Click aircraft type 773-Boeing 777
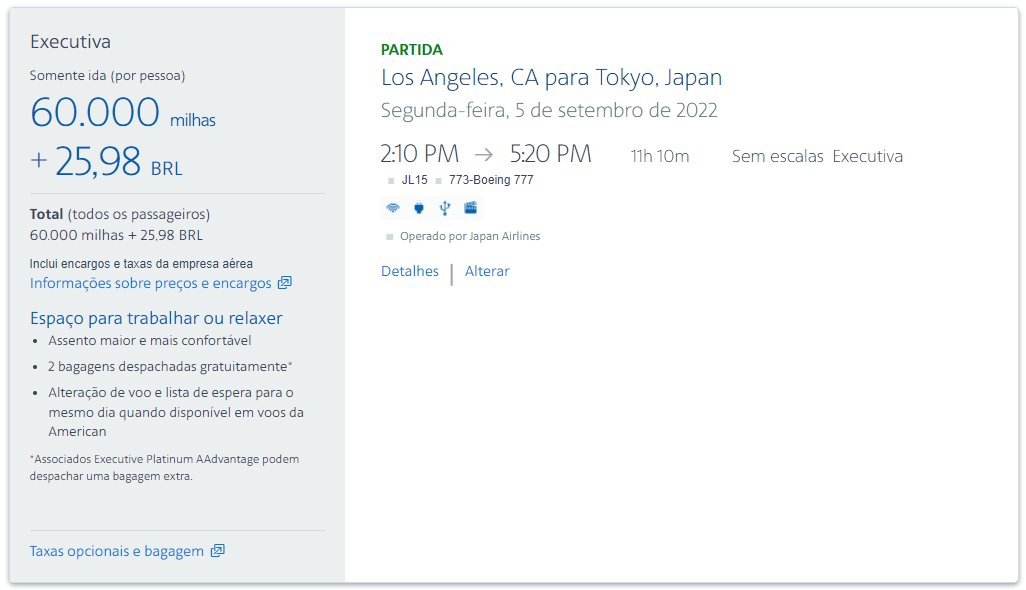This screenshot has width=1026, height=590. (491, 180)
